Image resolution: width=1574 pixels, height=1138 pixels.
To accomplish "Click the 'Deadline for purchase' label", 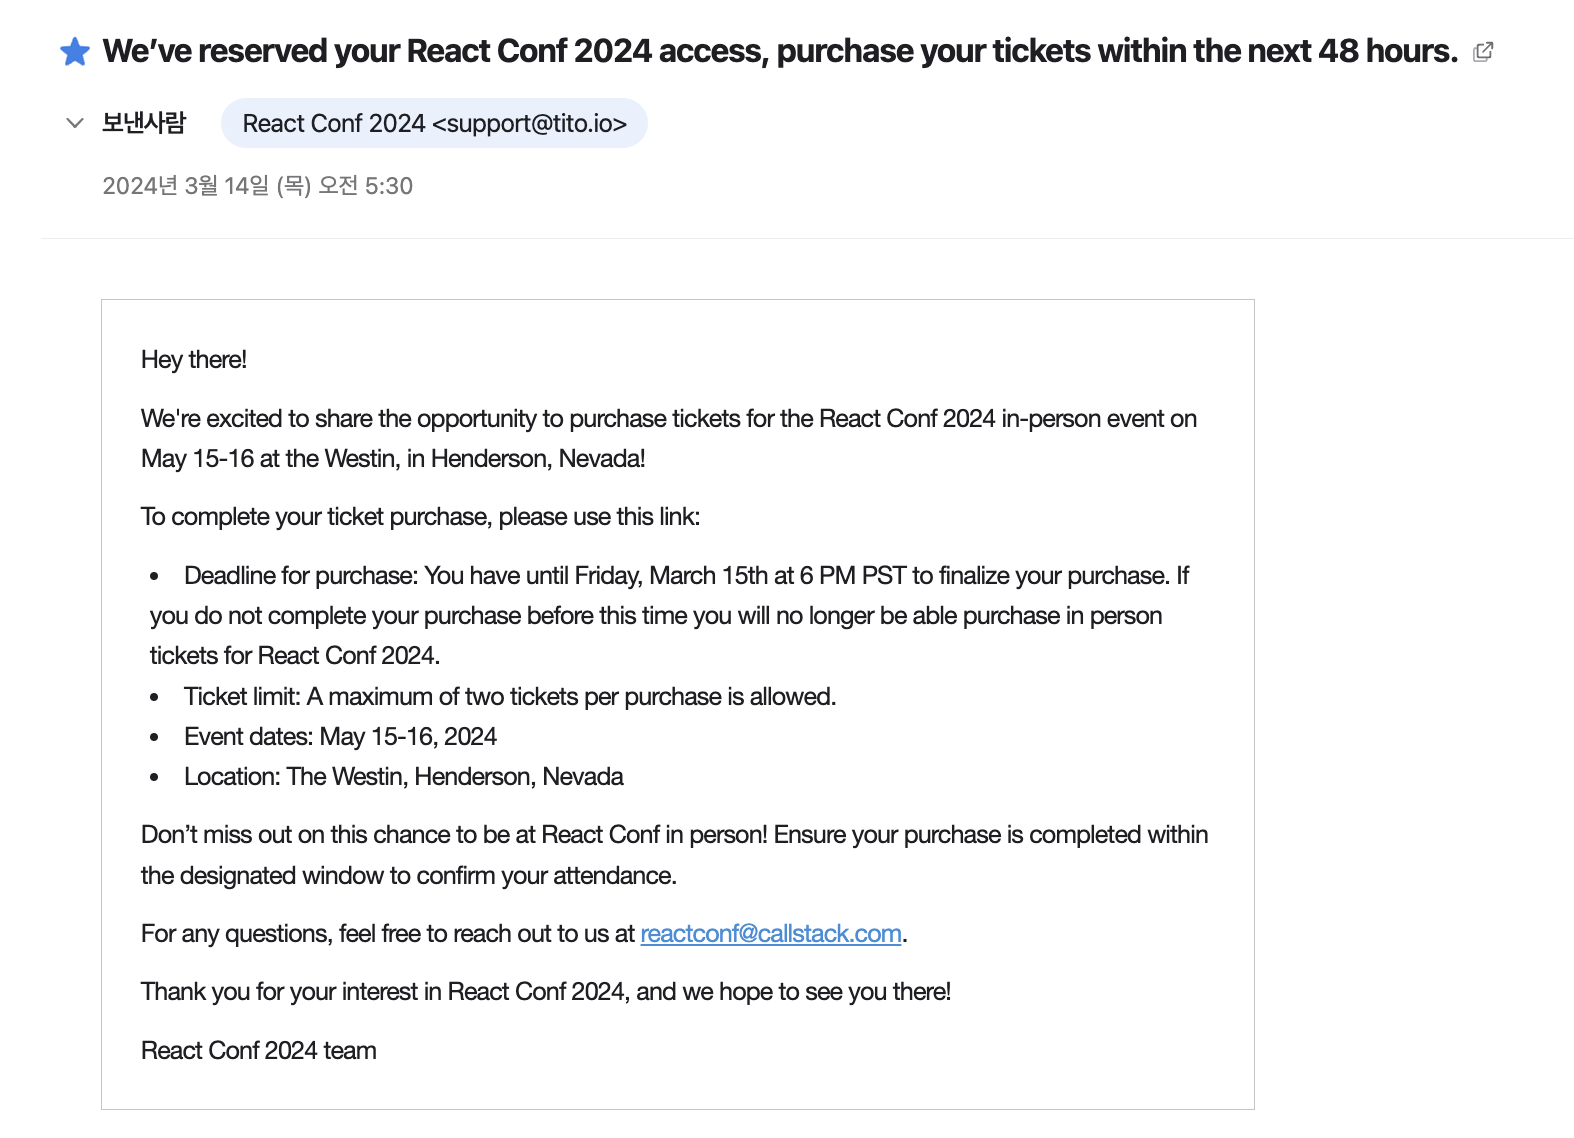I will click(300, 576).
